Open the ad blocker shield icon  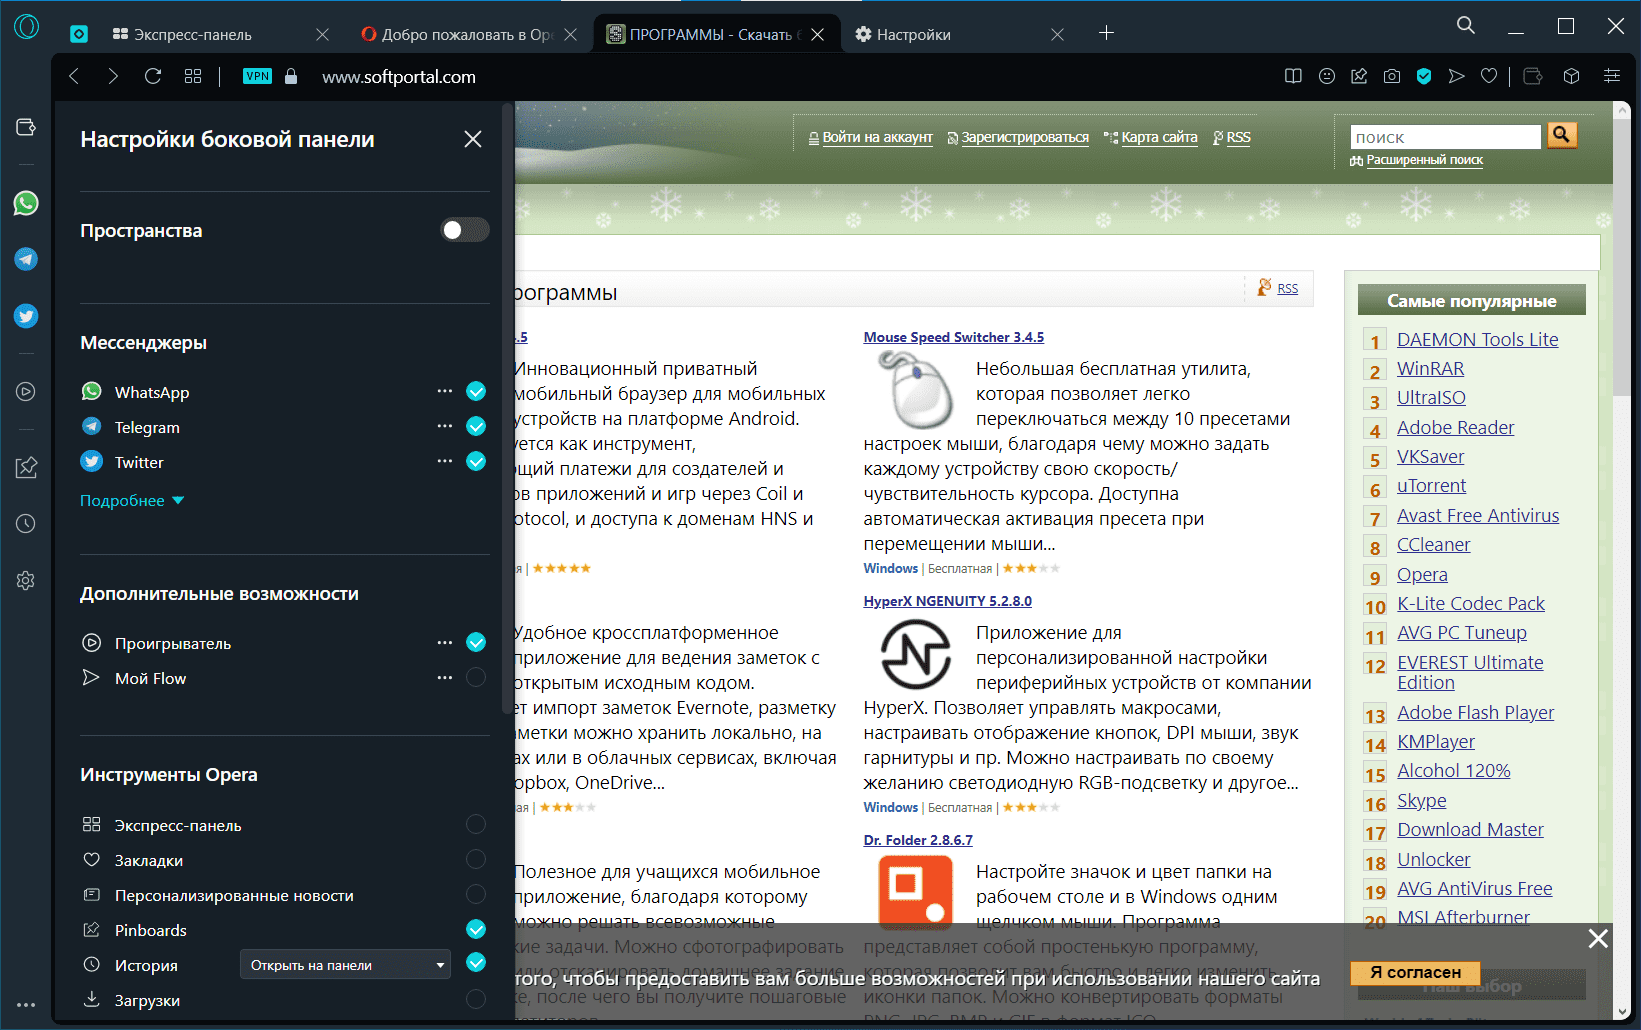[1424, 76]
